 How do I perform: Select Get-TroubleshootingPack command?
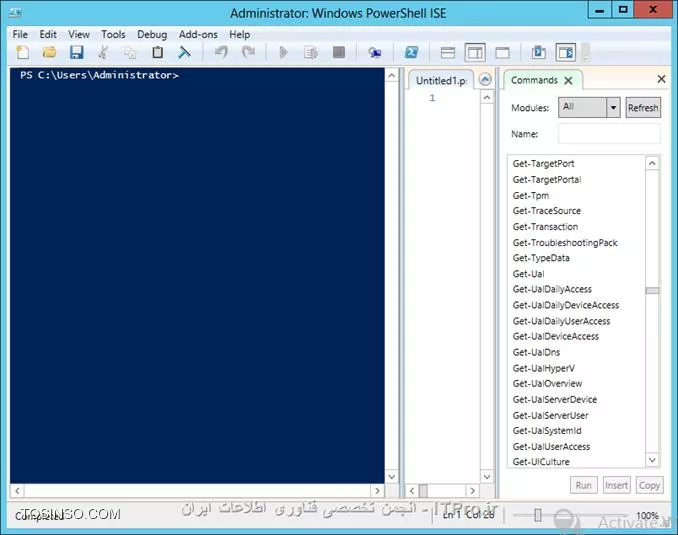click(565, 243)
